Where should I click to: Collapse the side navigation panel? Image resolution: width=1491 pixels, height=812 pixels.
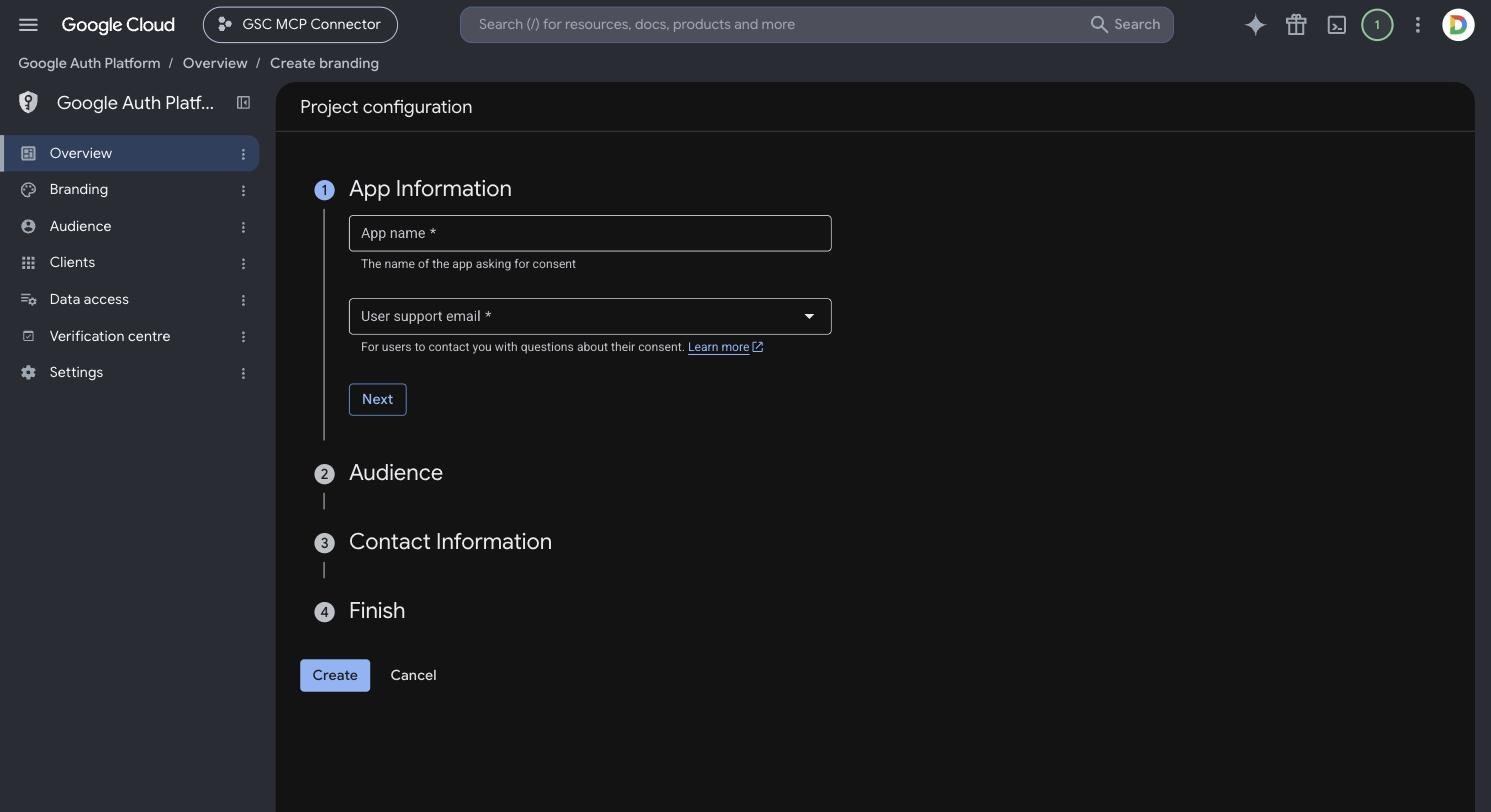point(243,103)
